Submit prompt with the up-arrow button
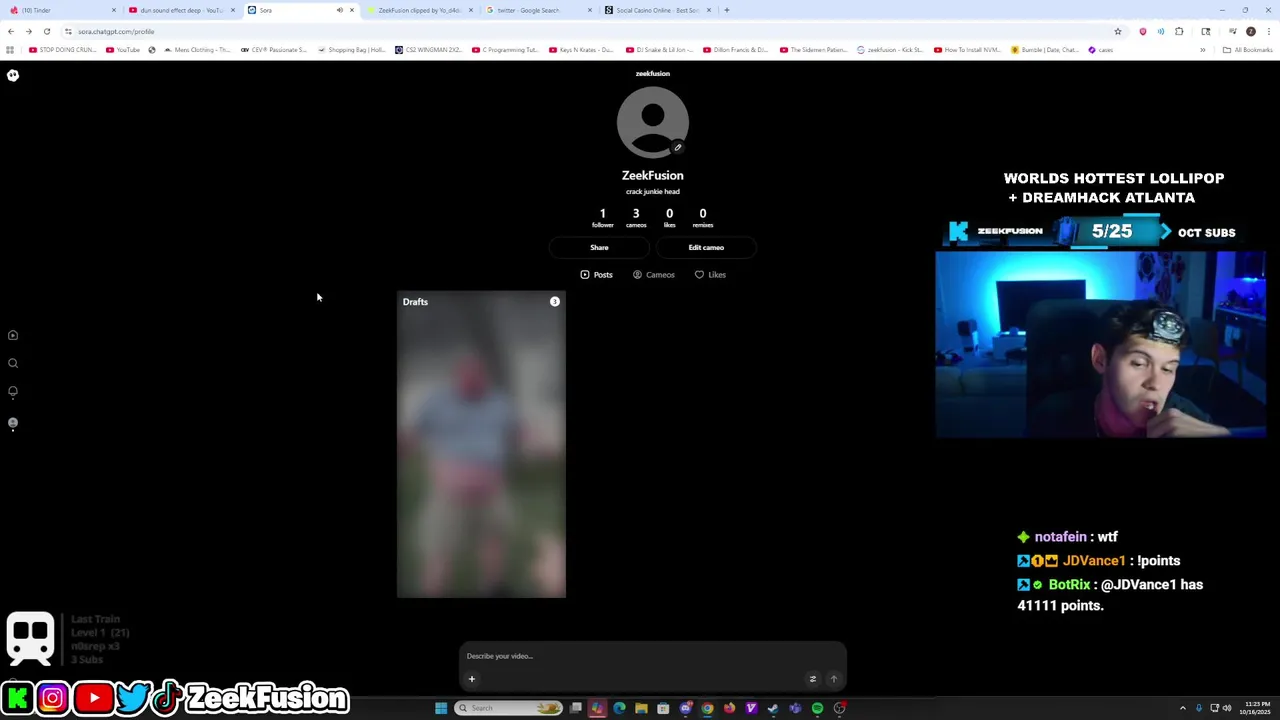 click(x=834, y=679)
